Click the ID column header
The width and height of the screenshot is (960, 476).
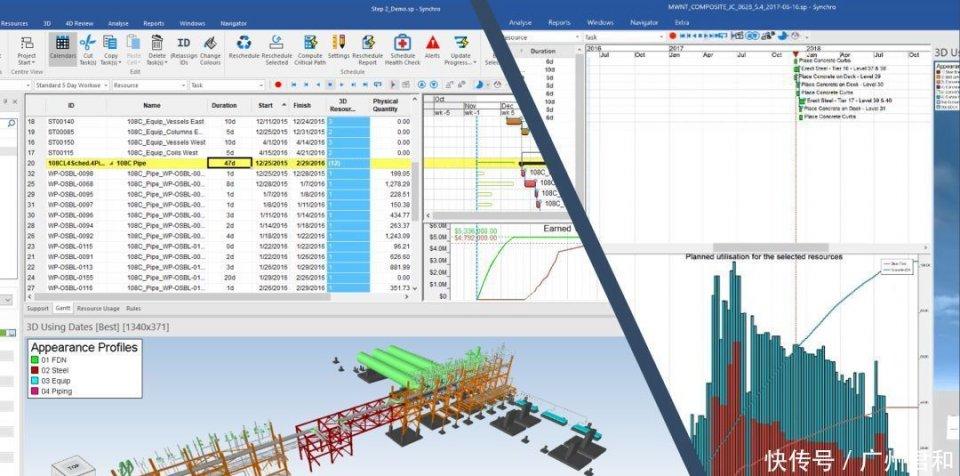coord(71,105)
